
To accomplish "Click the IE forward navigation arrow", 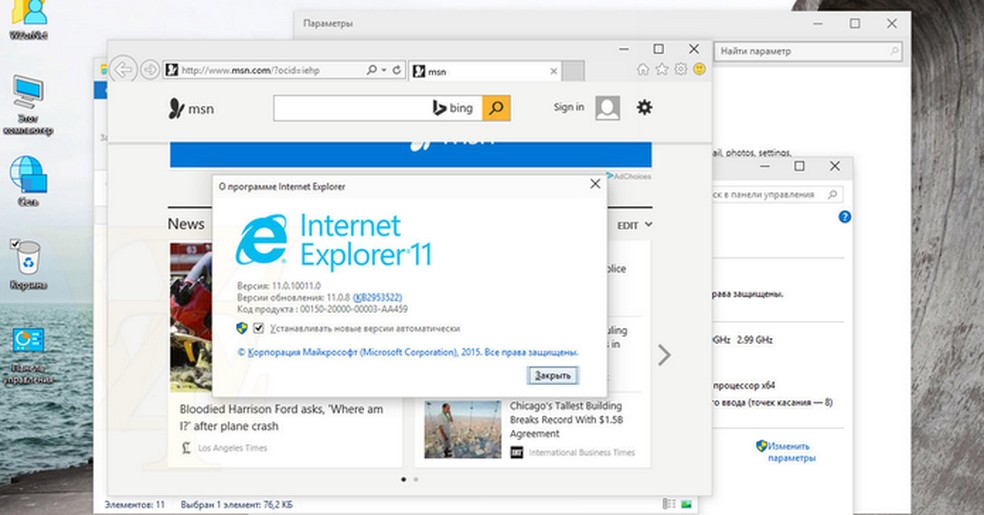I will pos(149,70).
